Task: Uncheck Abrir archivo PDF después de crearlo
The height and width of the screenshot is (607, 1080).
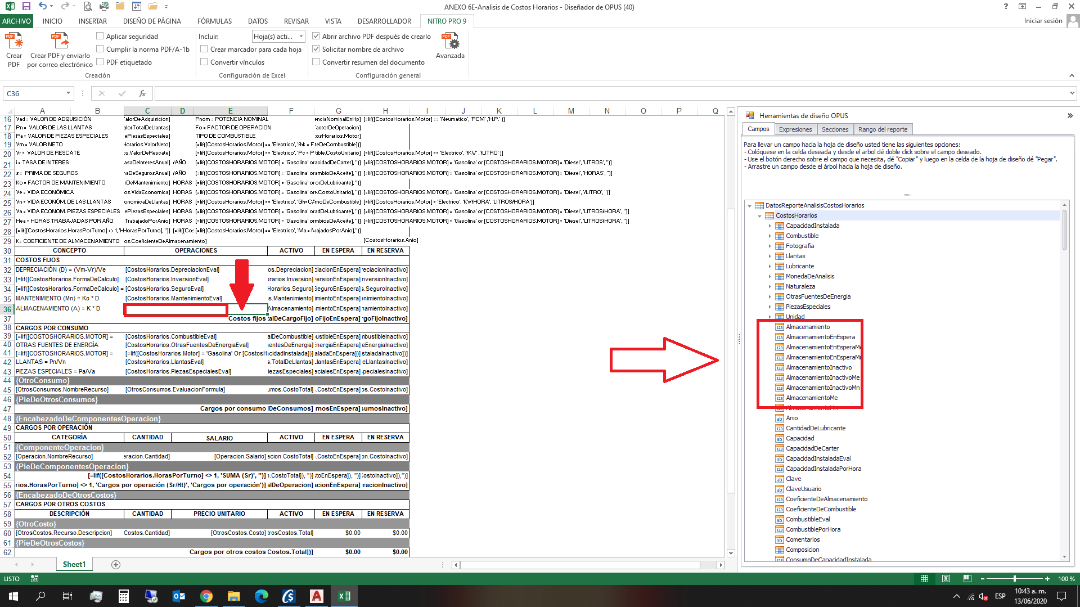Action: coord(316,36)
